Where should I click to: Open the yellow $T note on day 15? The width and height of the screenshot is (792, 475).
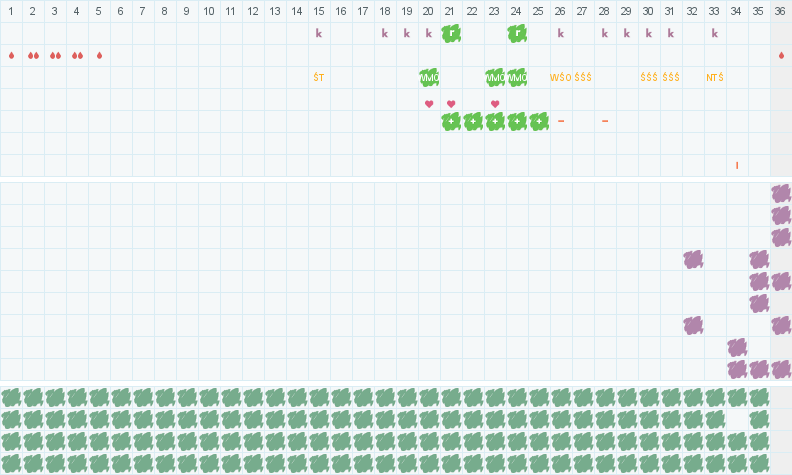319,77
